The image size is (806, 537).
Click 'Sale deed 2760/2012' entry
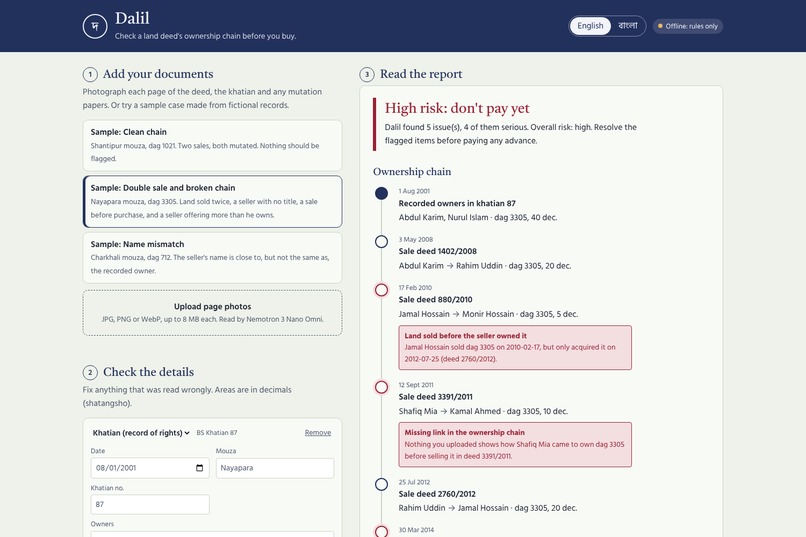(437, 494)
